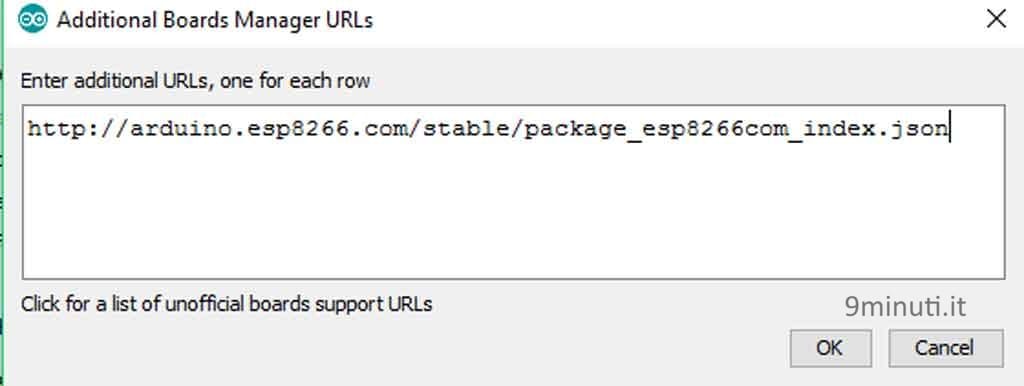Confirm the URLs with the OK button

(x=830, y=347)
